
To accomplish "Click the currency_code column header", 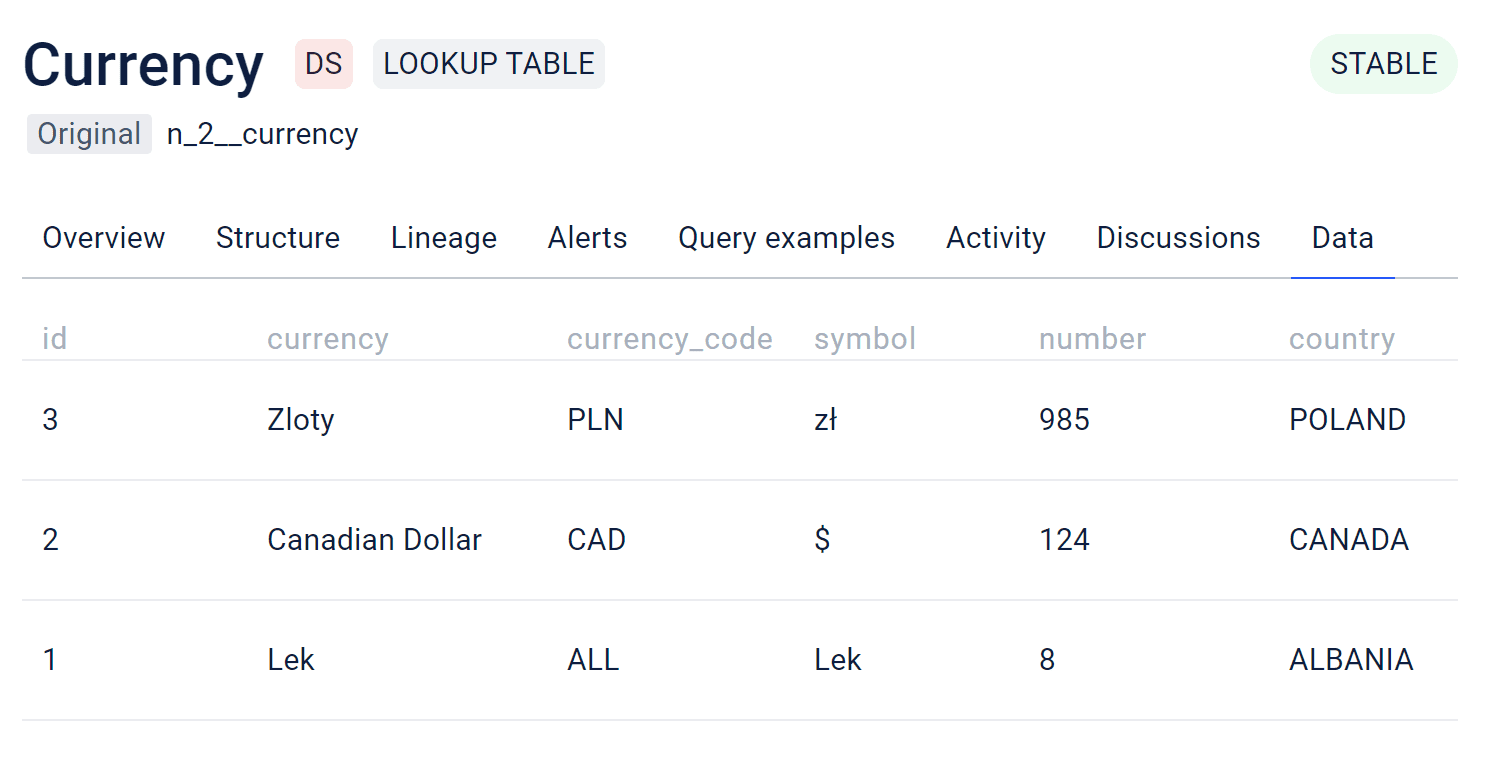I will coord(669,339).
